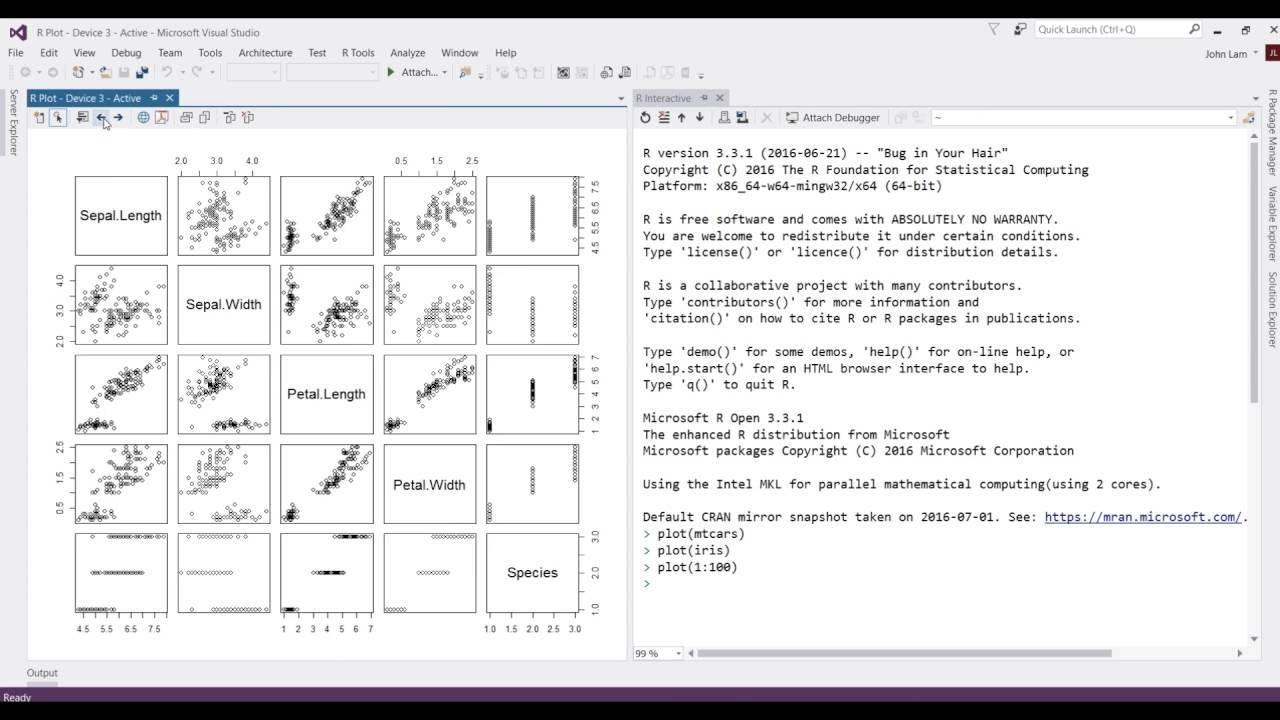Open the Variable Explorer side tab
1280x720 pixels.
pyautogui.click(x=1272, y=225)
